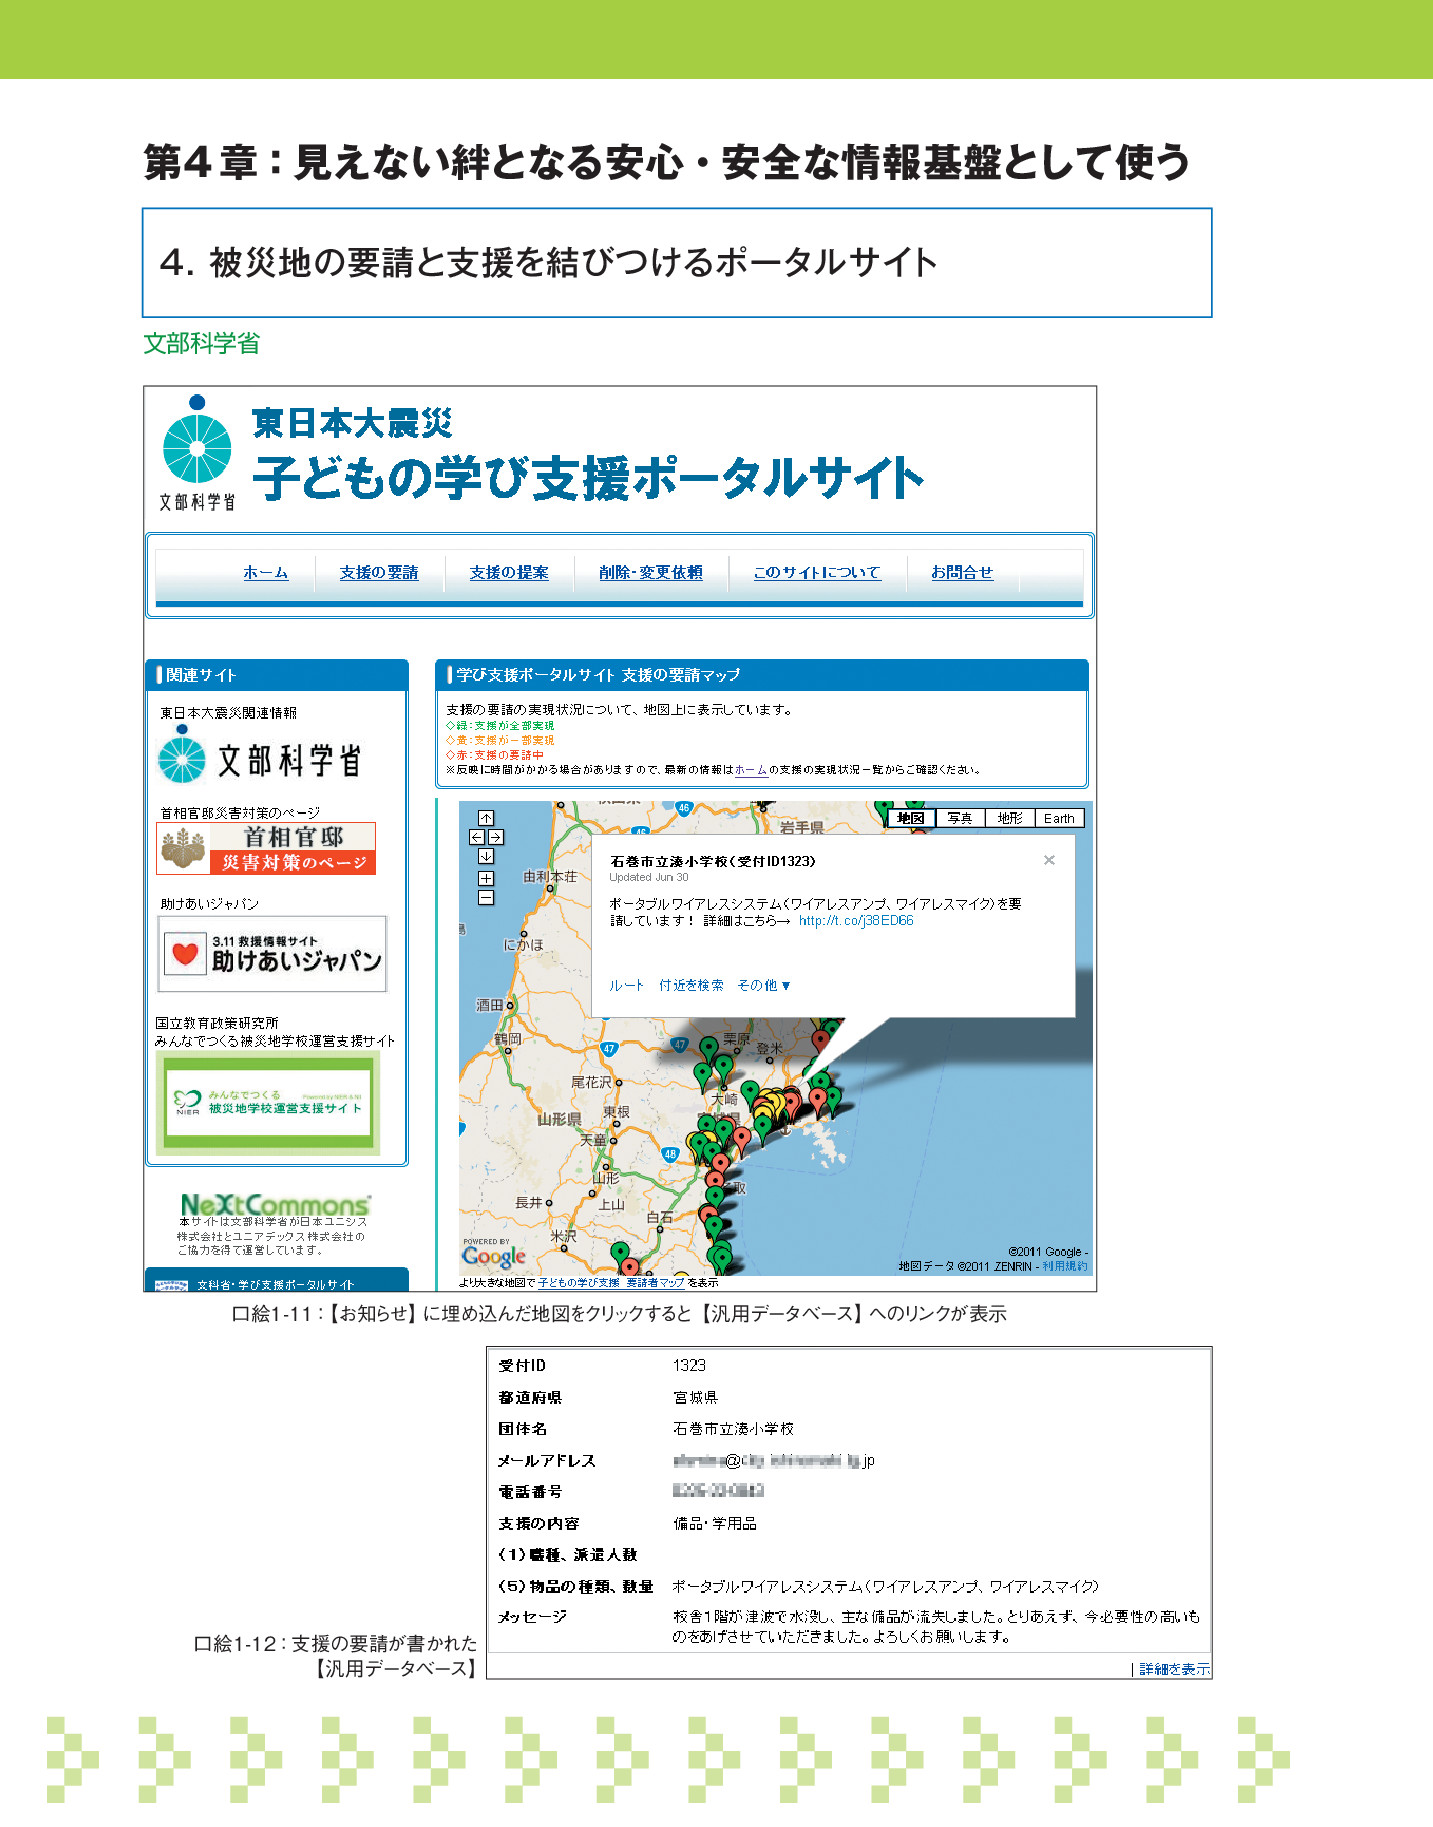The height and width of the screenshot is (1827, 1433).
Task: Click 付近を検索 in the balloon
Action: point(691,985)
